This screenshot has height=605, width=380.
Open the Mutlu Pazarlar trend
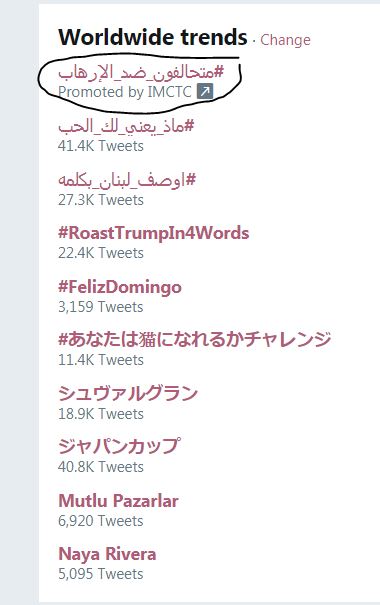118,501
